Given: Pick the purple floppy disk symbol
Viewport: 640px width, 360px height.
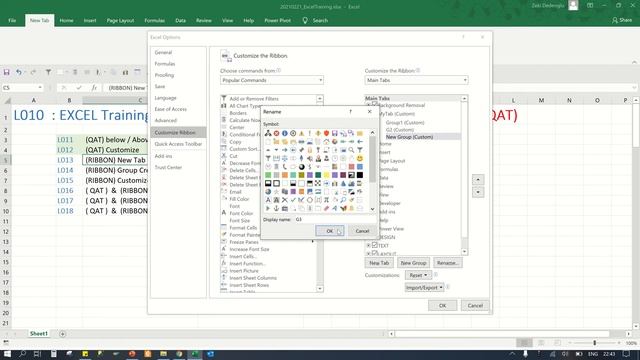Looking at the screenshot, I should point(335,133).
